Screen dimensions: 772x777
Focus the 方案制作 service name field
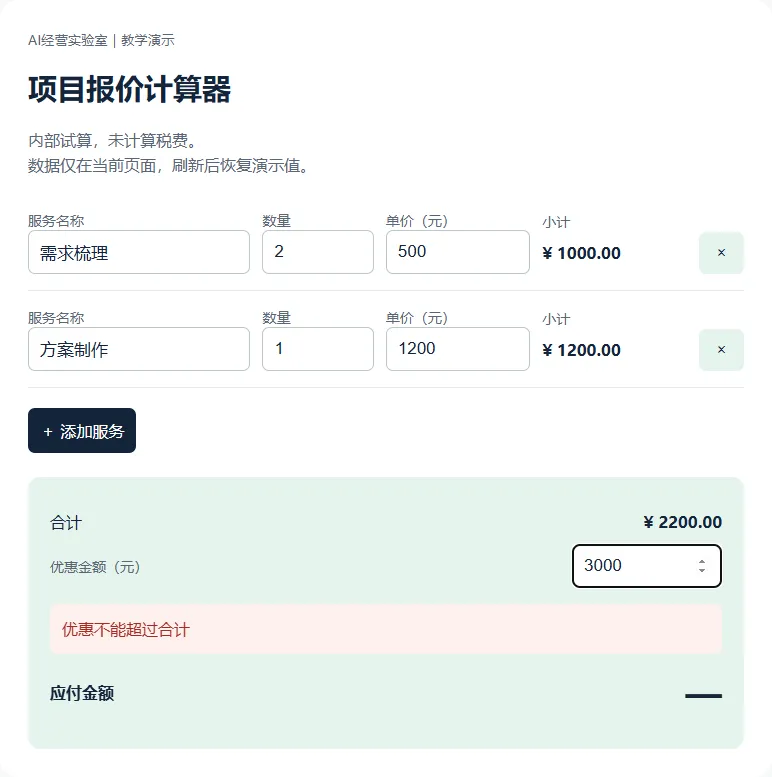point(139,349)
